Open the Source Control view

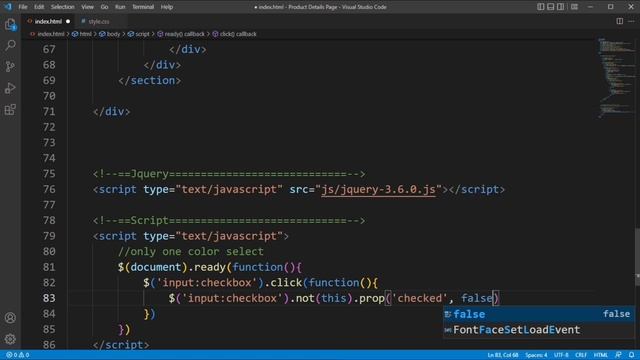[x=10, y=66]
